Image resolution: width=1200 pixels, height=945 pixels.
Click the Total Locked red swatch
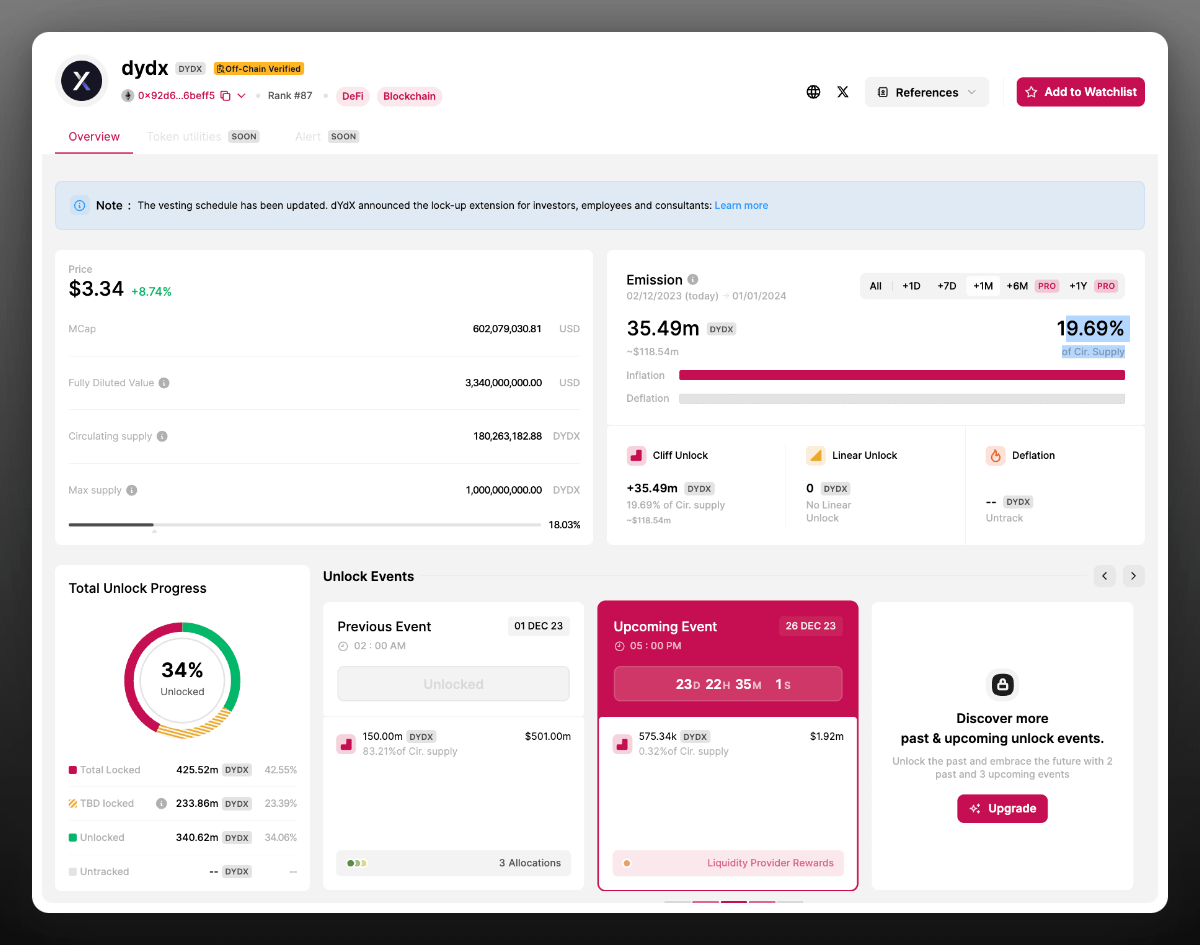[73, 770]
